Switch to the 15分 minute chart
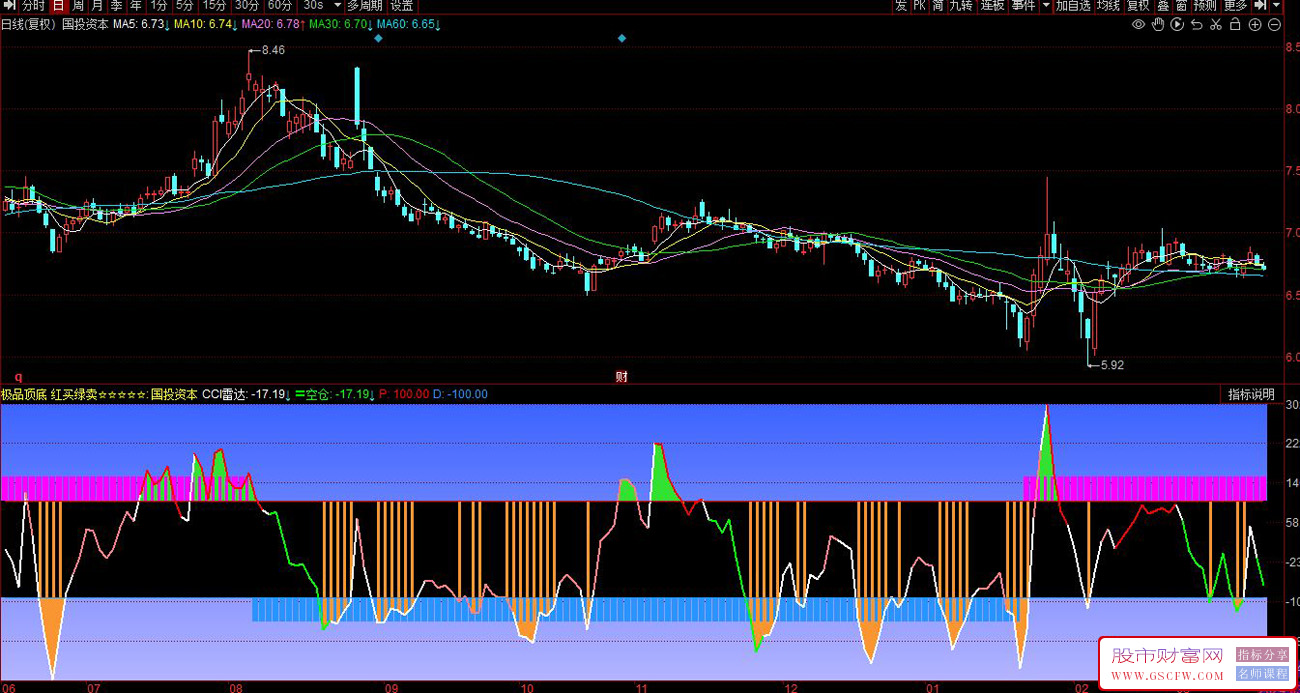 (x=215, y=5)
